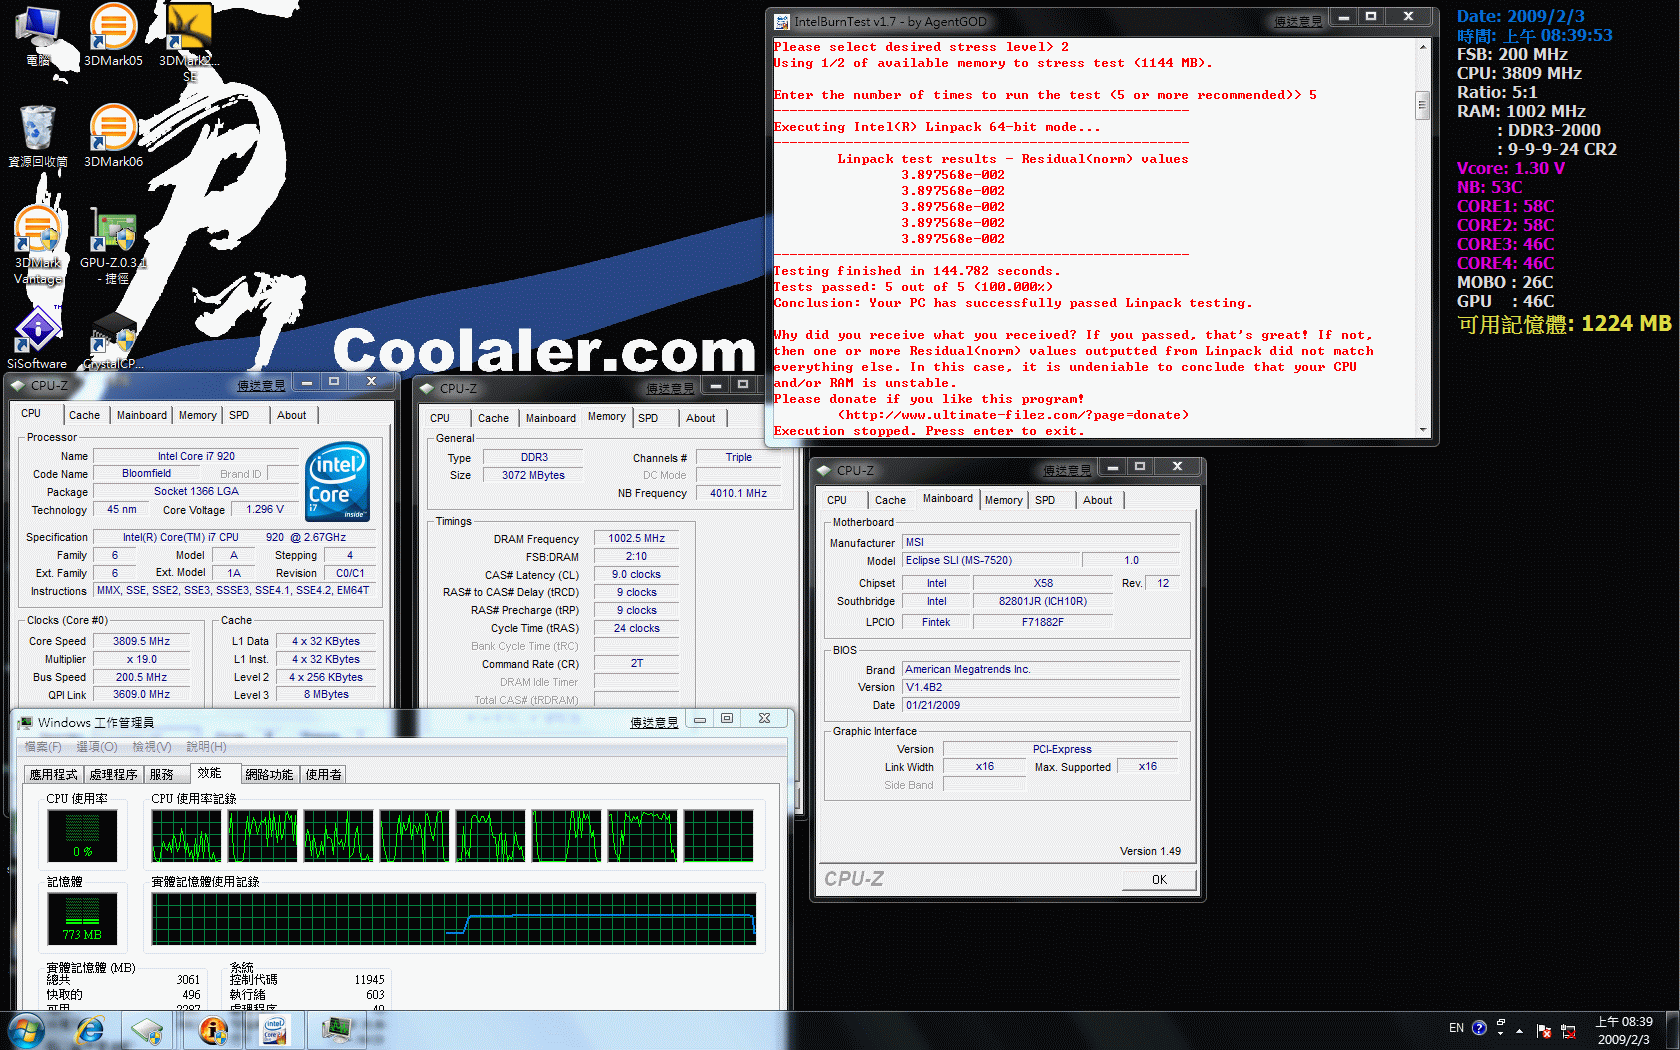The image size is (1680, 1050).
Task: Click the blue help icon in the tray
Action: click(x=1479, y=1028)
